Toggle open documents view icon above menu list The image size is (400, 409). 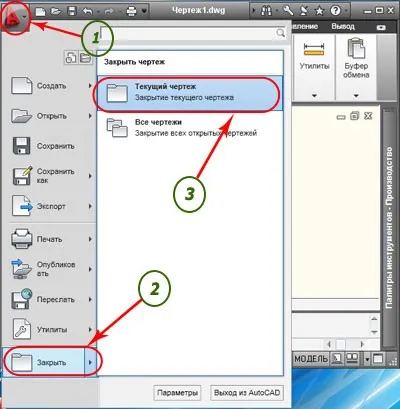[x=85, y=57]
